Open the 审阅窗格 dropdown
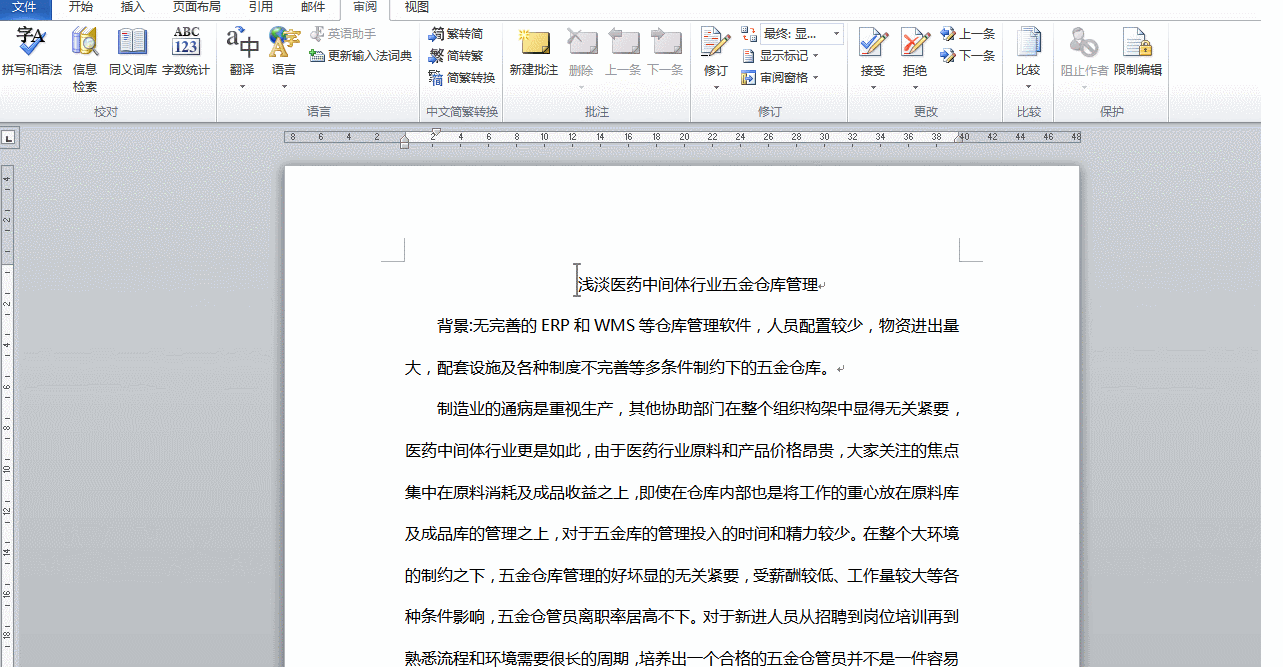 (781, 78)
